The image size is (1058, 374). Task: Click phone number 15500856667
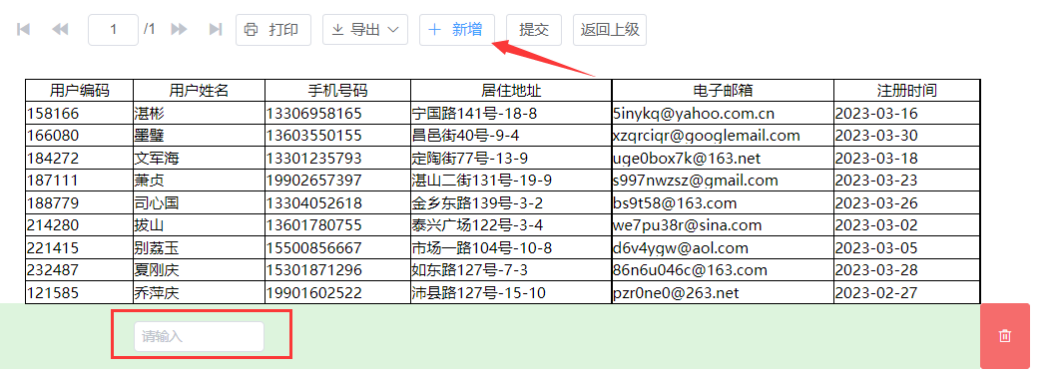[337, 248]
